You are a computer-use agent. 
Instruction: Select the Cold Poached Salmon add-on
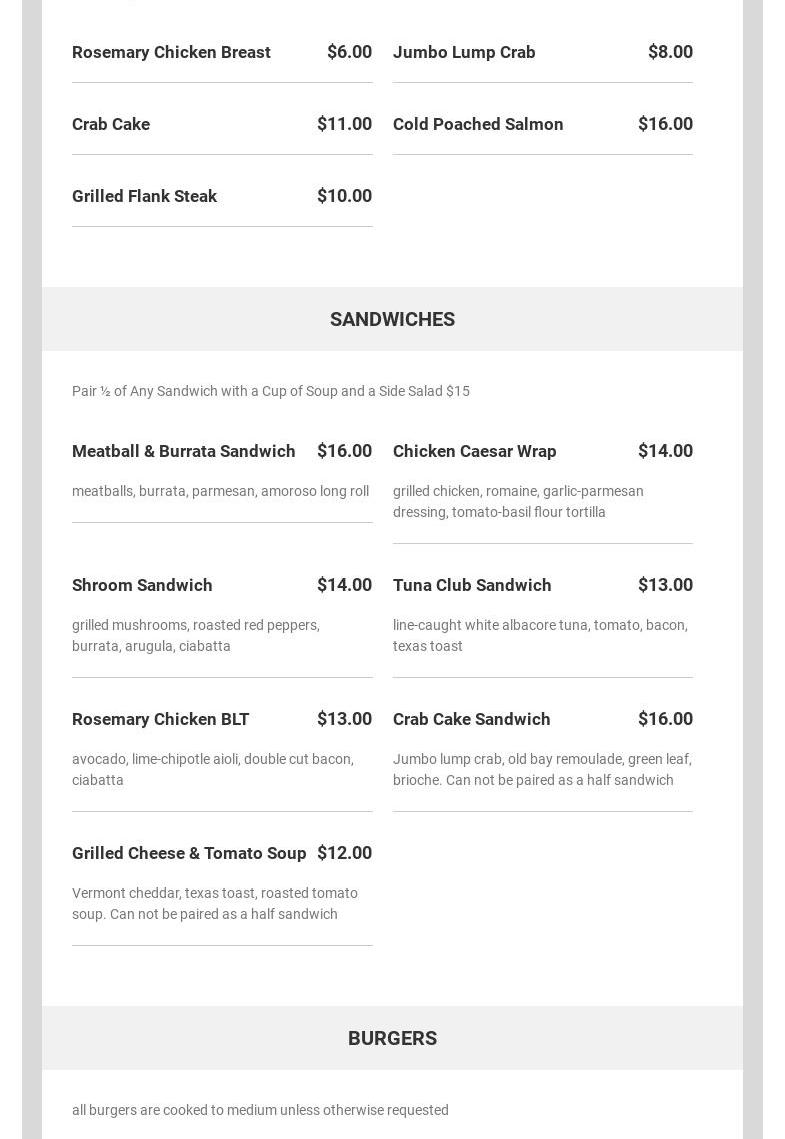click(478, 124)
